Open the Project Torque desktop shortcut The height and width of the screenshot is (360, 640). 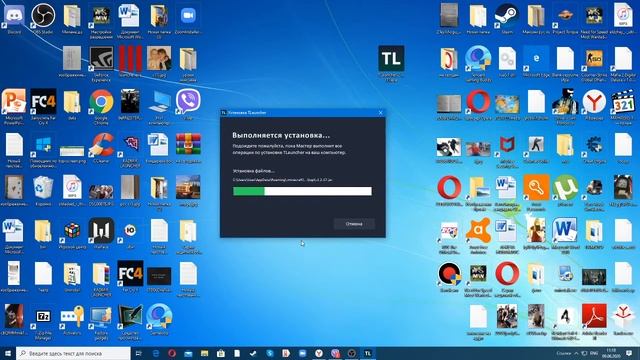[565, 19]
